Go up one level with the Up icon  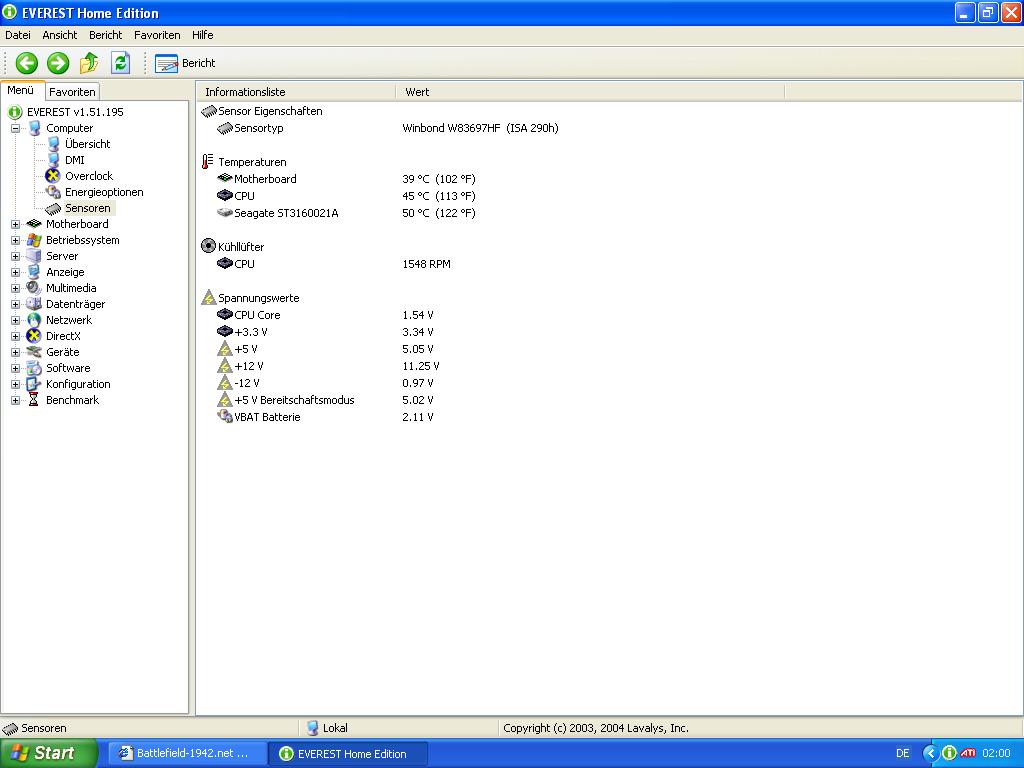tap(89, 63)
